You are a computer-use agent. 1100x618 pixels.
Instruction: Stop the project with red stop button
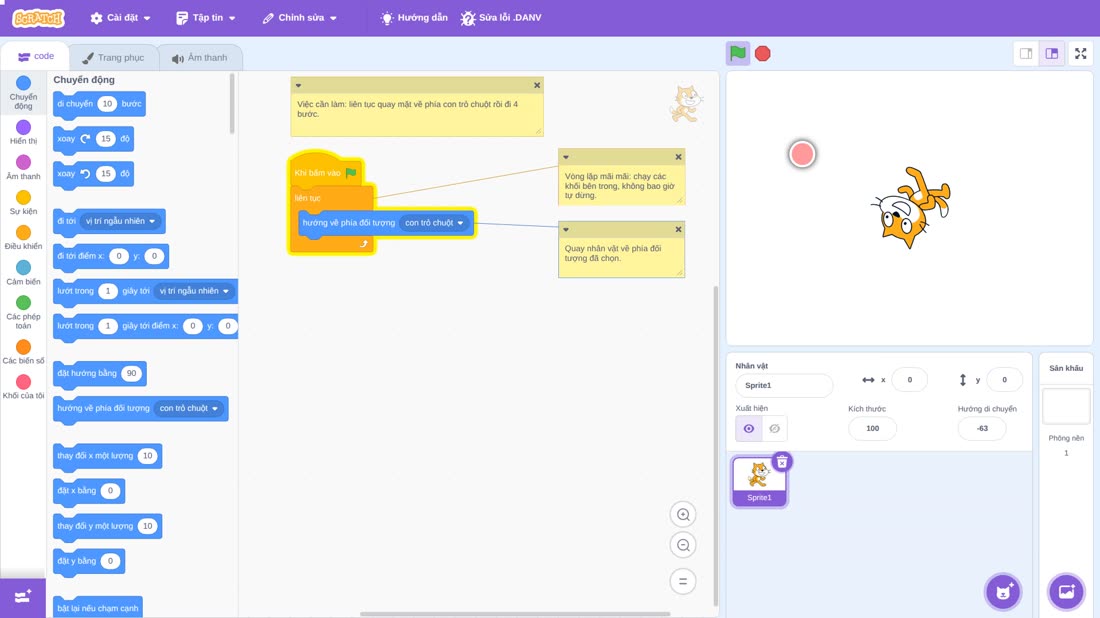[x=763, y=53]
